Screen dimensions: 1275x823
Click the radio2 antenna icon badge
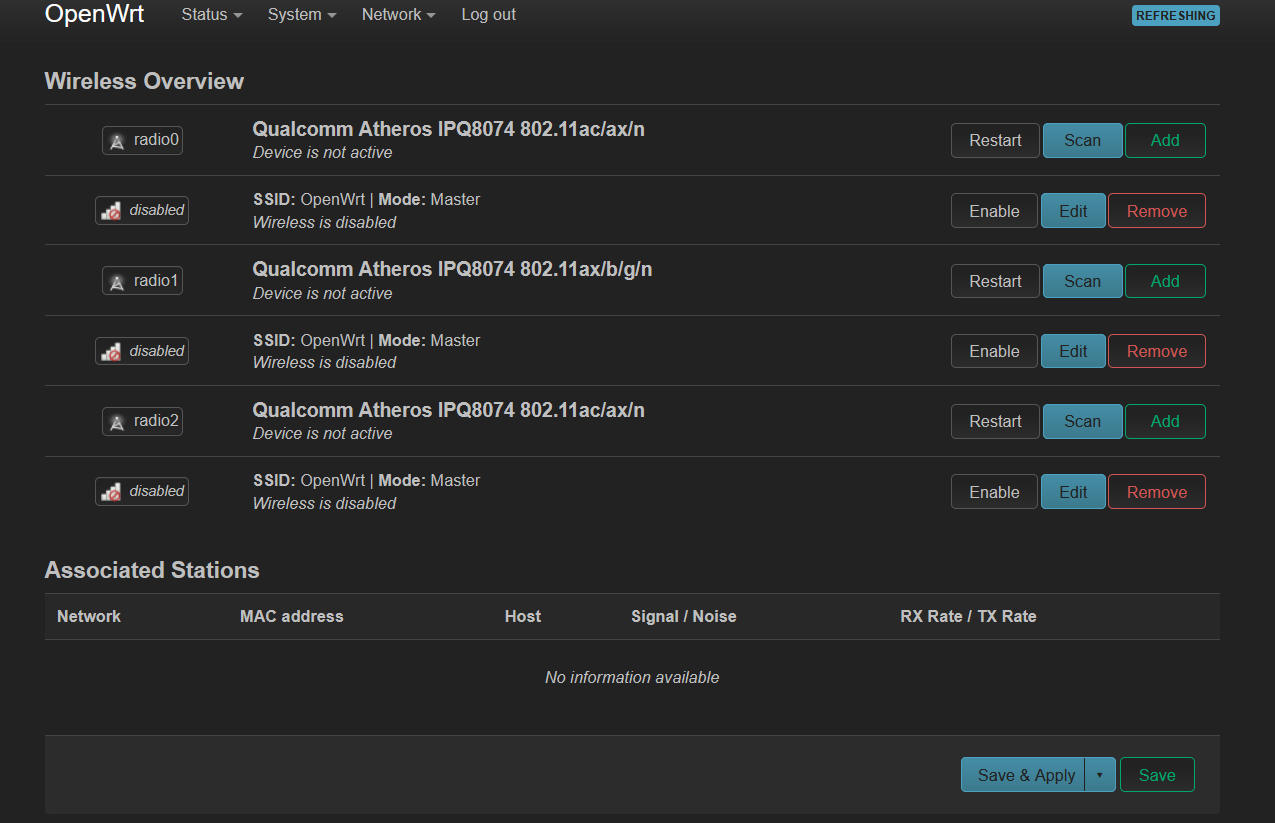click(142, 421)
